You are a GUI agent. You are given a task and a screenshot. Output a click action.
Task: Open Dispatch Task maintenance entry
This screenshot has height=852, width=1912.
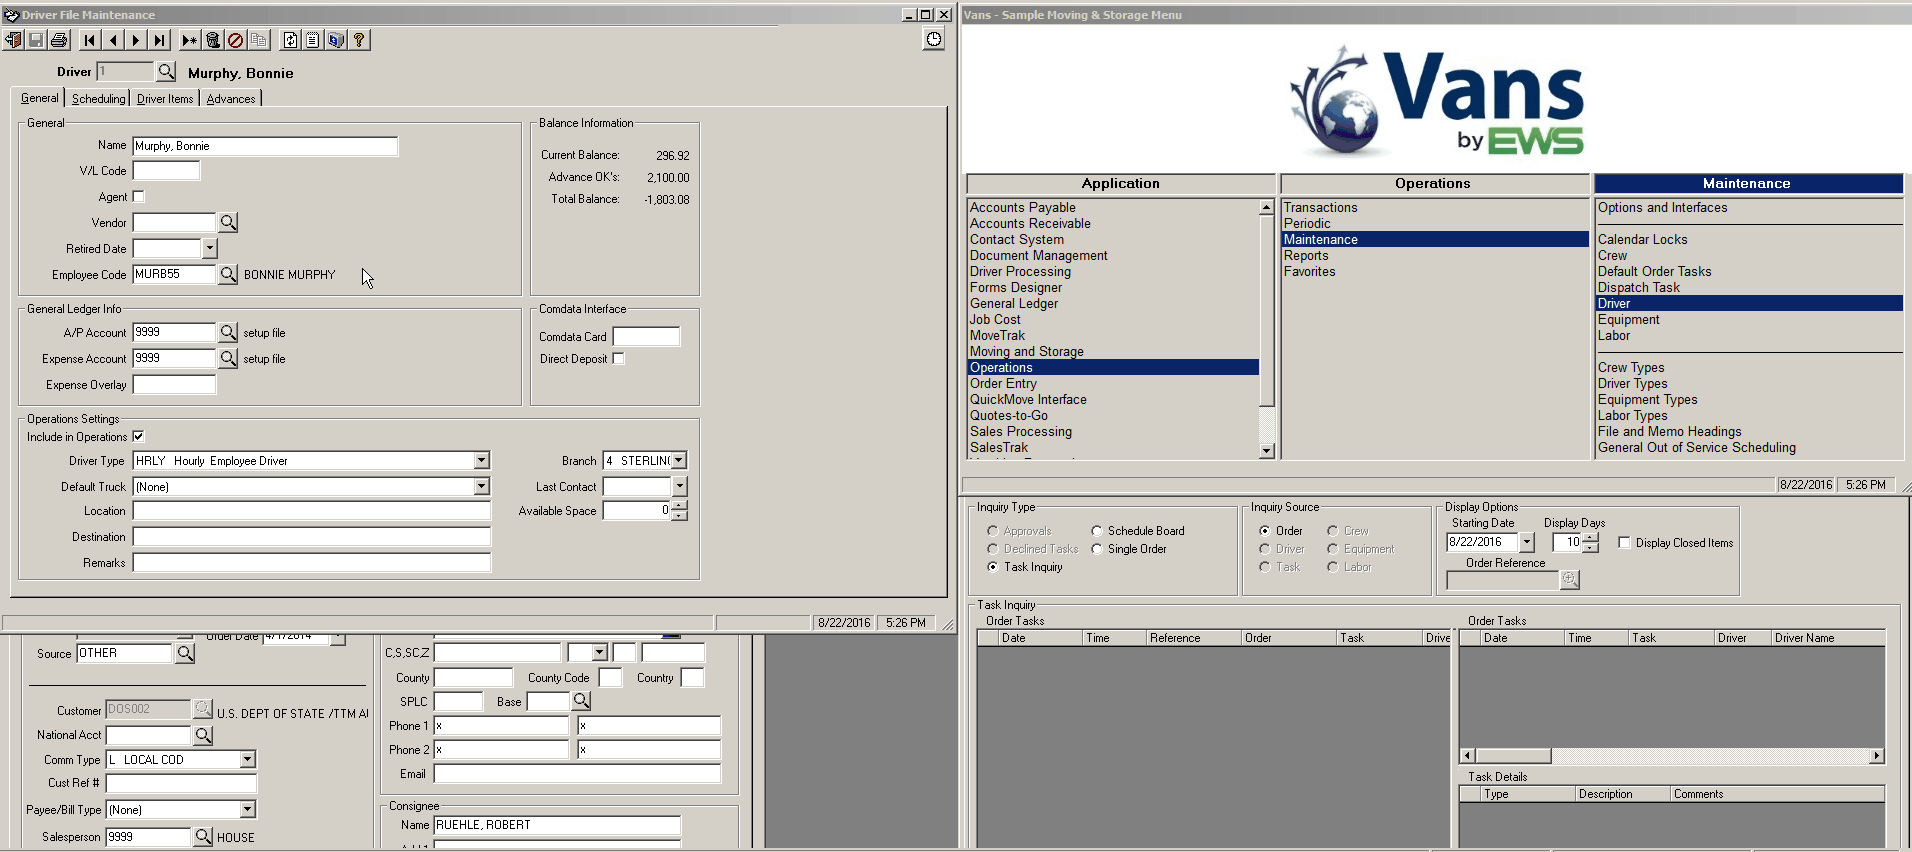(1638, 287)
